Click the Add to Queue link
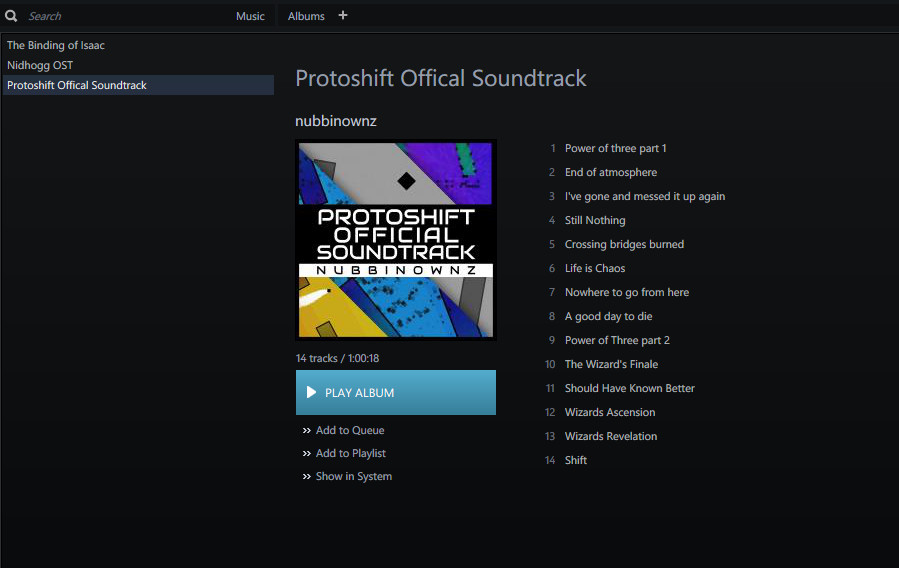899x568 pixels. (x=350, y=431)
